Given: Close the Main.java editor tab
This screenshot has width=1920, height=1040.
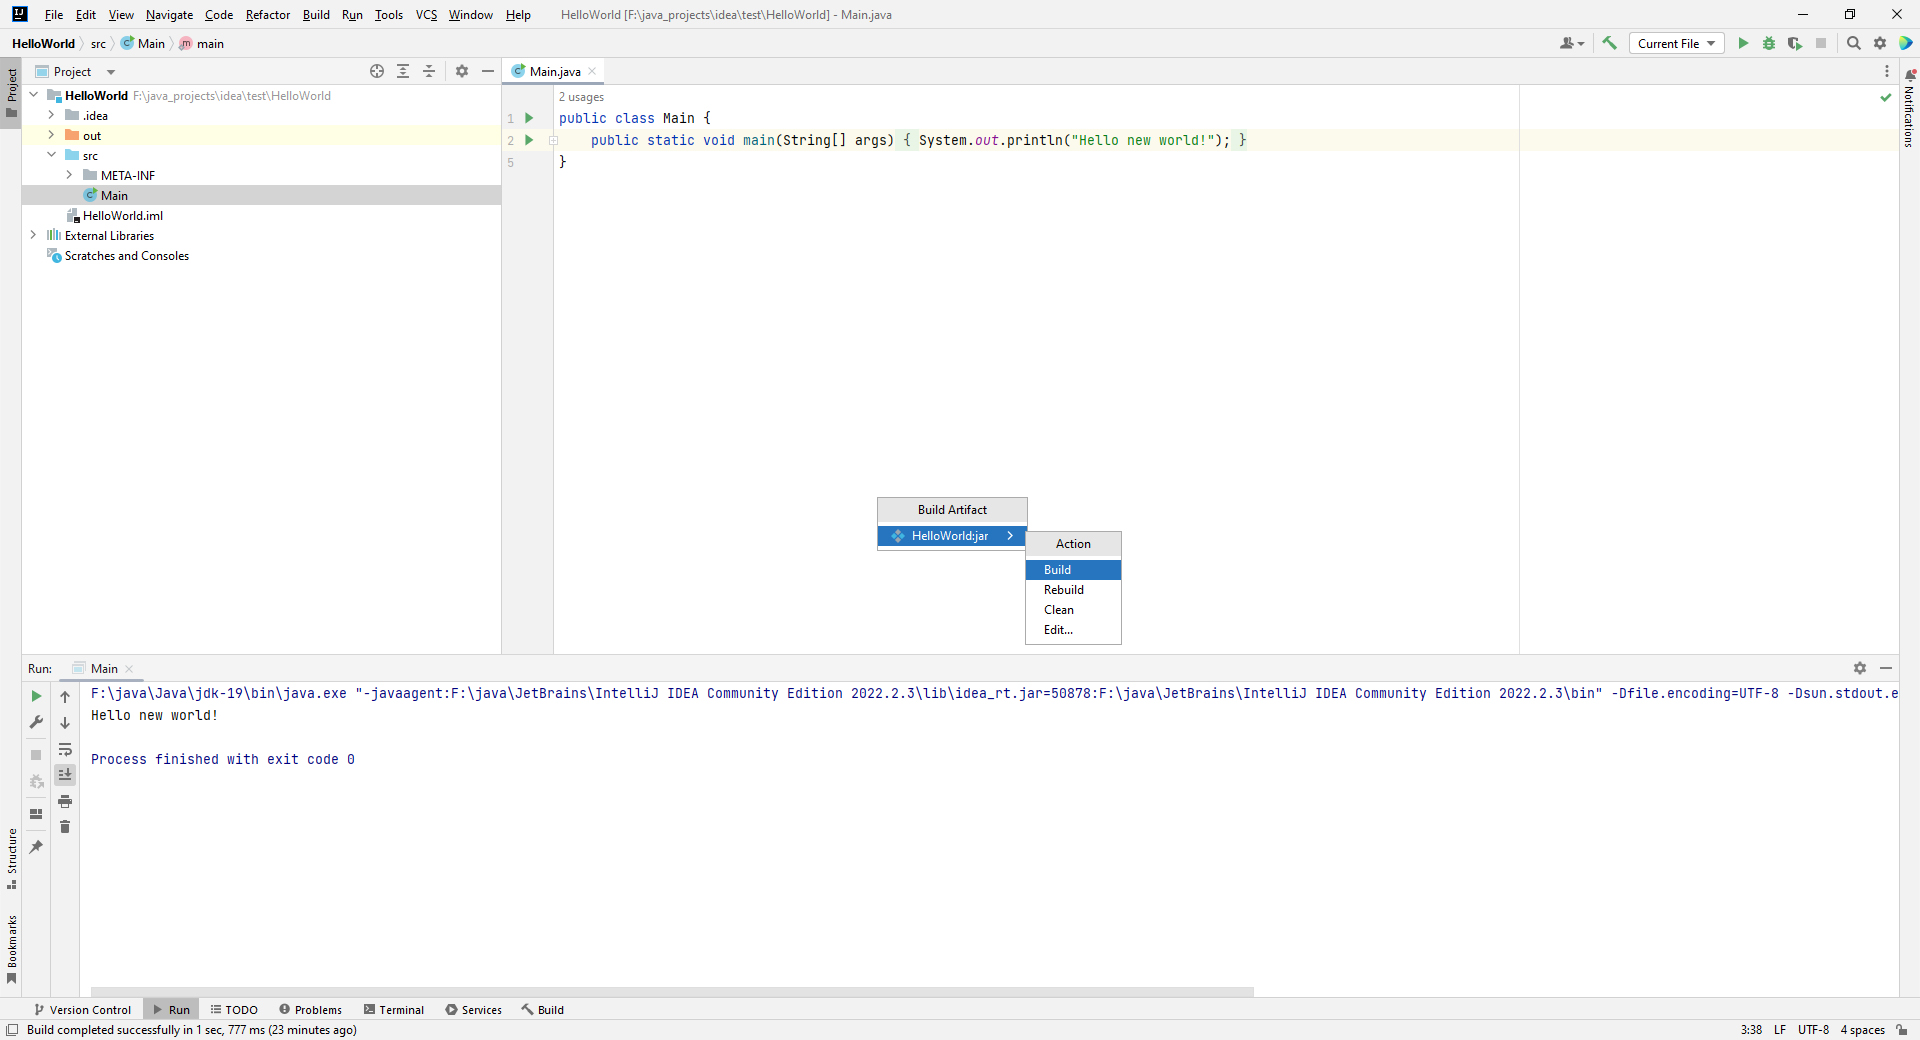Looking at the screenshot, I should 592,71.
